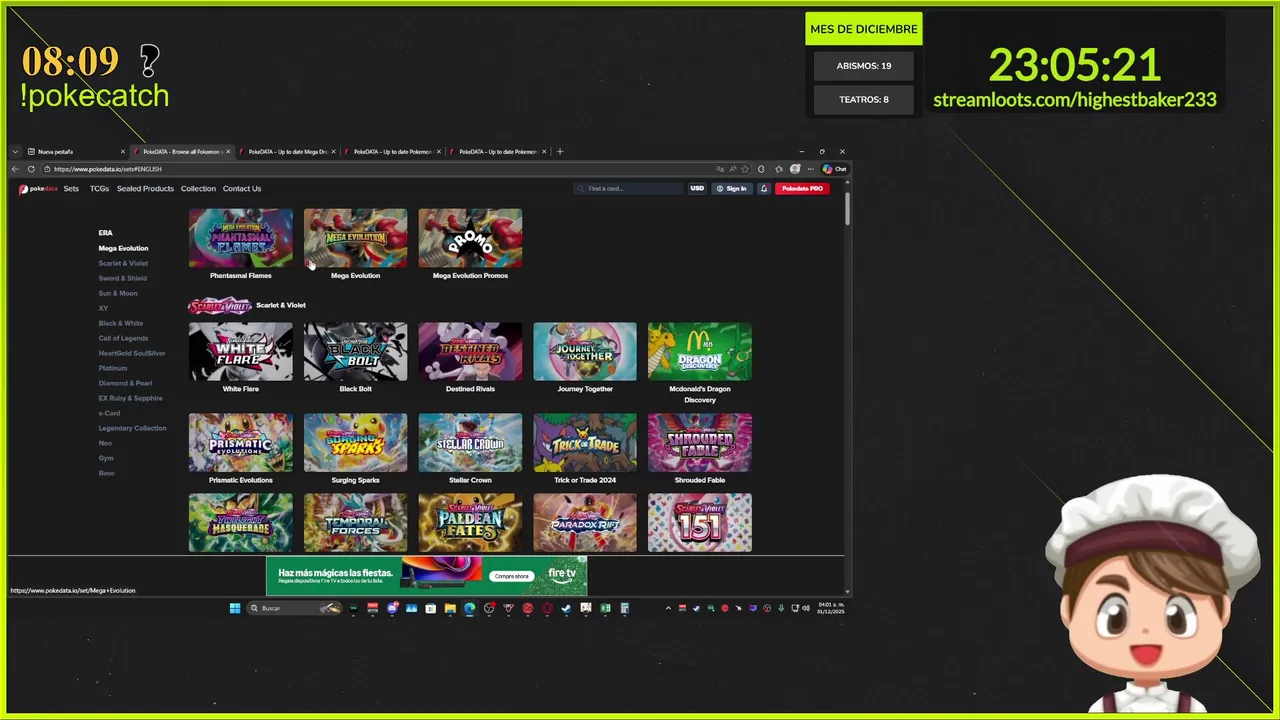Open the Contact Us page
The width and height of the screenshot is (1280, 720).
[x=242, y=189]
